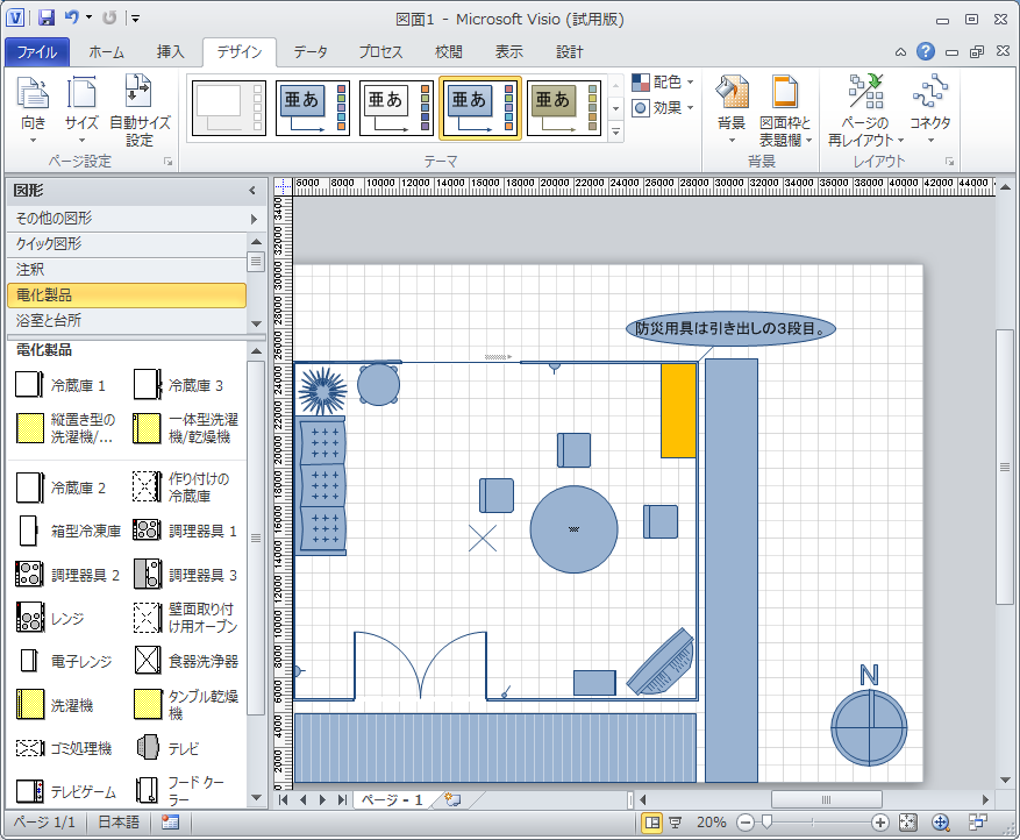
Task: Click the zoom out minus button
Action: [745, 822]
